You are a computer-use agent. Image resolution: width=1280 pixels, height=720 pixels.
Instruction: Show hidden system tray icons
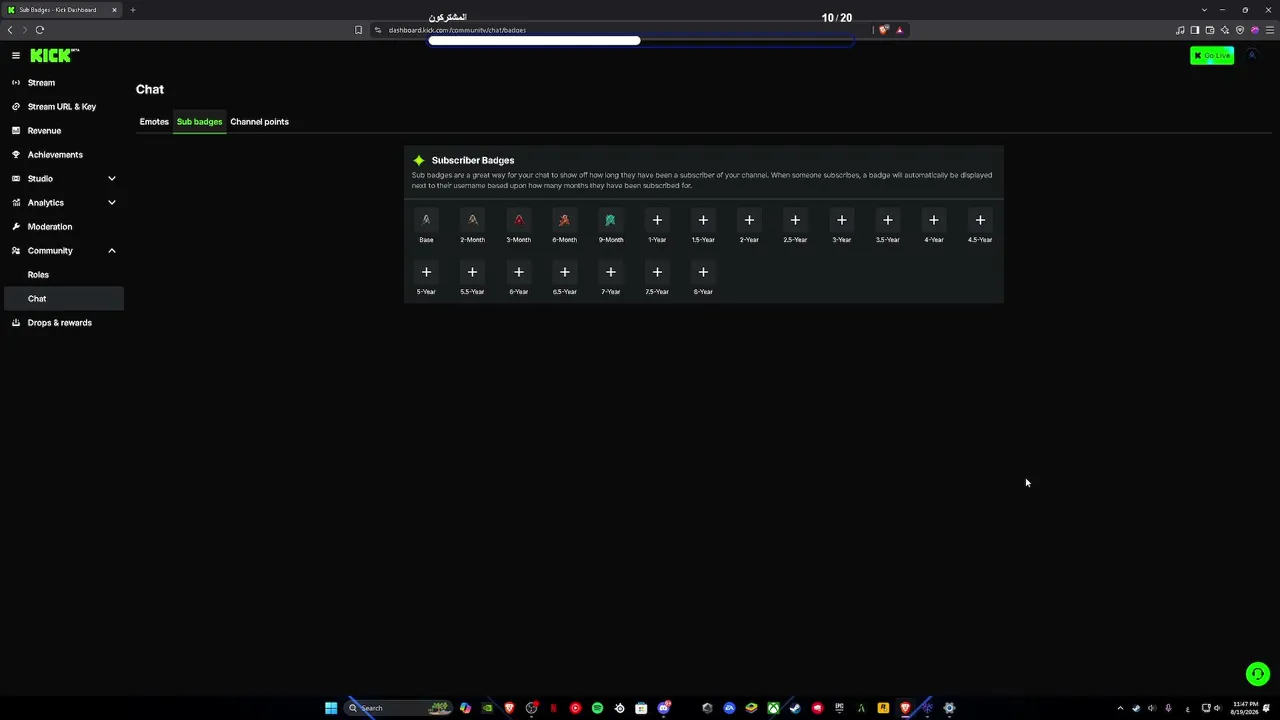(1120, 708)
